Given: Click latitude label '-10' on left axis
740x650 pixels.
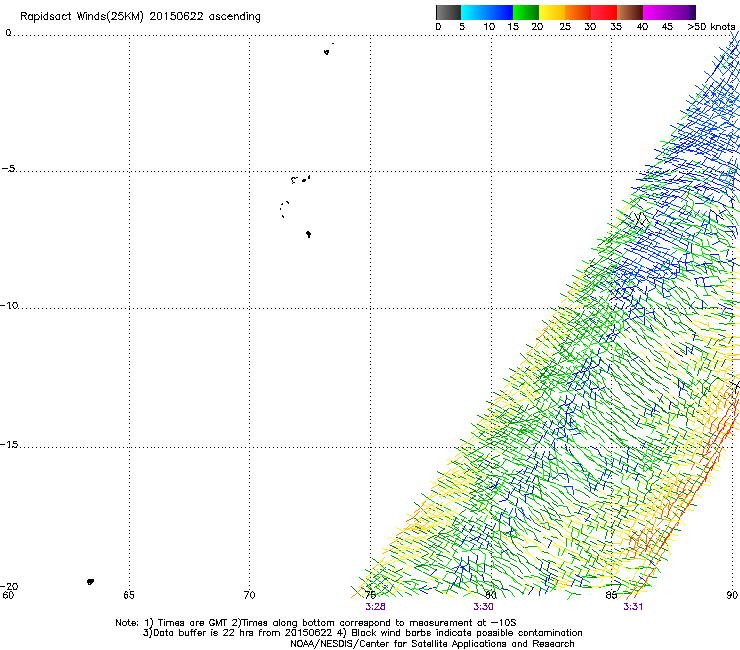Looking at the screenshot, I should pyautogui.click(x=9, y=305).
